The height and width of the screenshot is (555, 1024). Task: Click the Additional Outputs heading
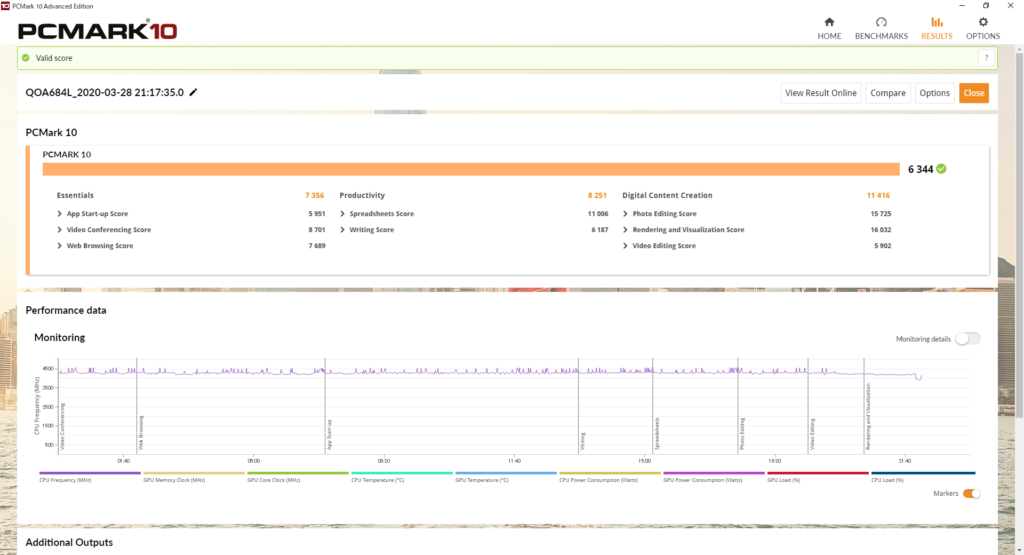tap(69, 543)
